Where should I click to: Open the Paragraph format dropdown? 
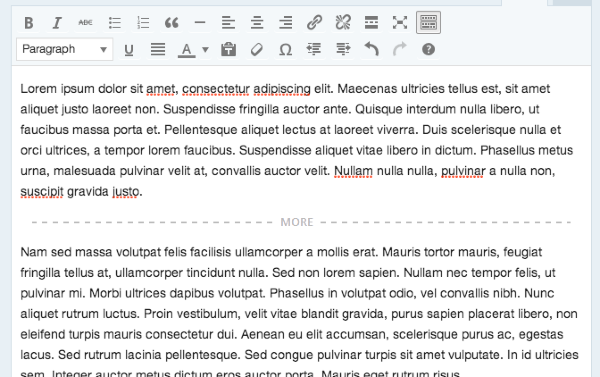[x=65, y=49]
